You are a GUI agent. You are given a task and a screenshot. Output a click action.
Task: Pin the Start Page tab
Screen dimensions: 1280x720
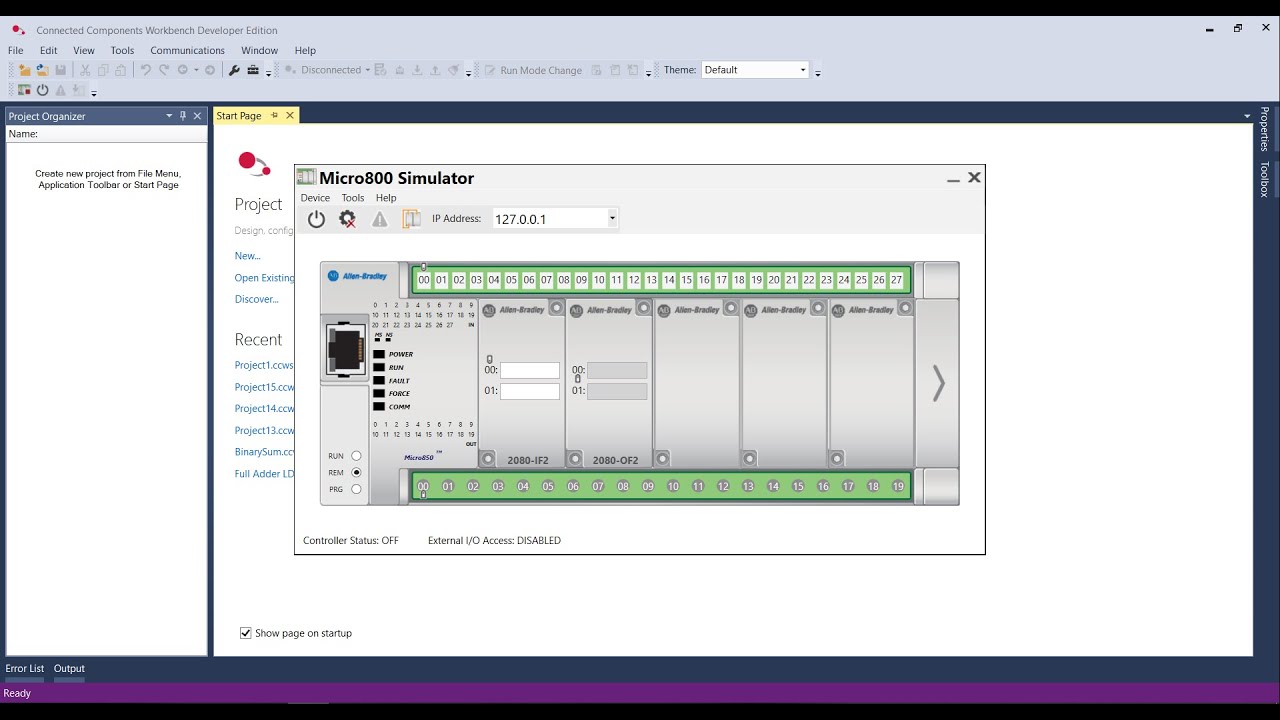[x=275, y=115]
